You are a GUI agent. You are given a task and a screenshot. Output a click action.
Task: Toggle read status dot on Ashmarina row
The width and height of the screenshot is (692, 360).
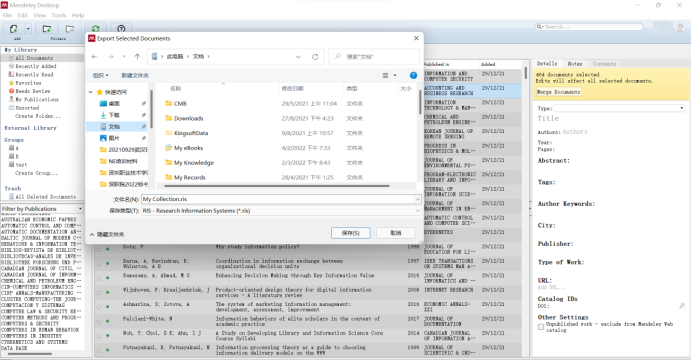pos(108,307)
